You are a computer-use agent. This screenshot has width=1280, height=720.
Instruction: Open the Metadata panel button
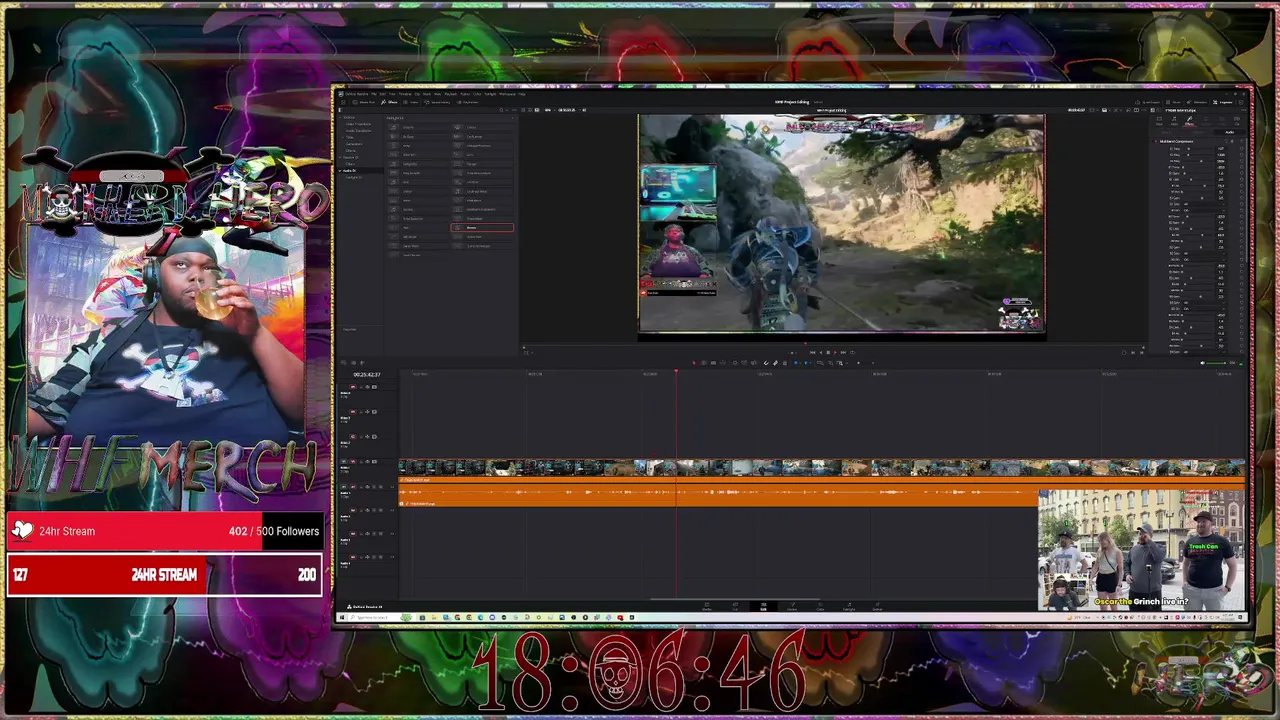[x=1197, y=102]
